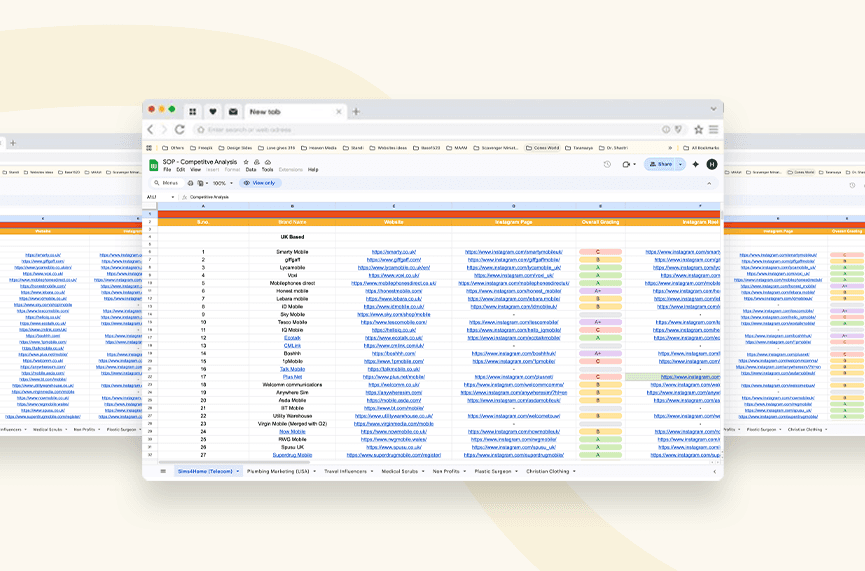Open the pinned mail tab
Viewport: 865px width, 571px height.
(x=233, y=111)
